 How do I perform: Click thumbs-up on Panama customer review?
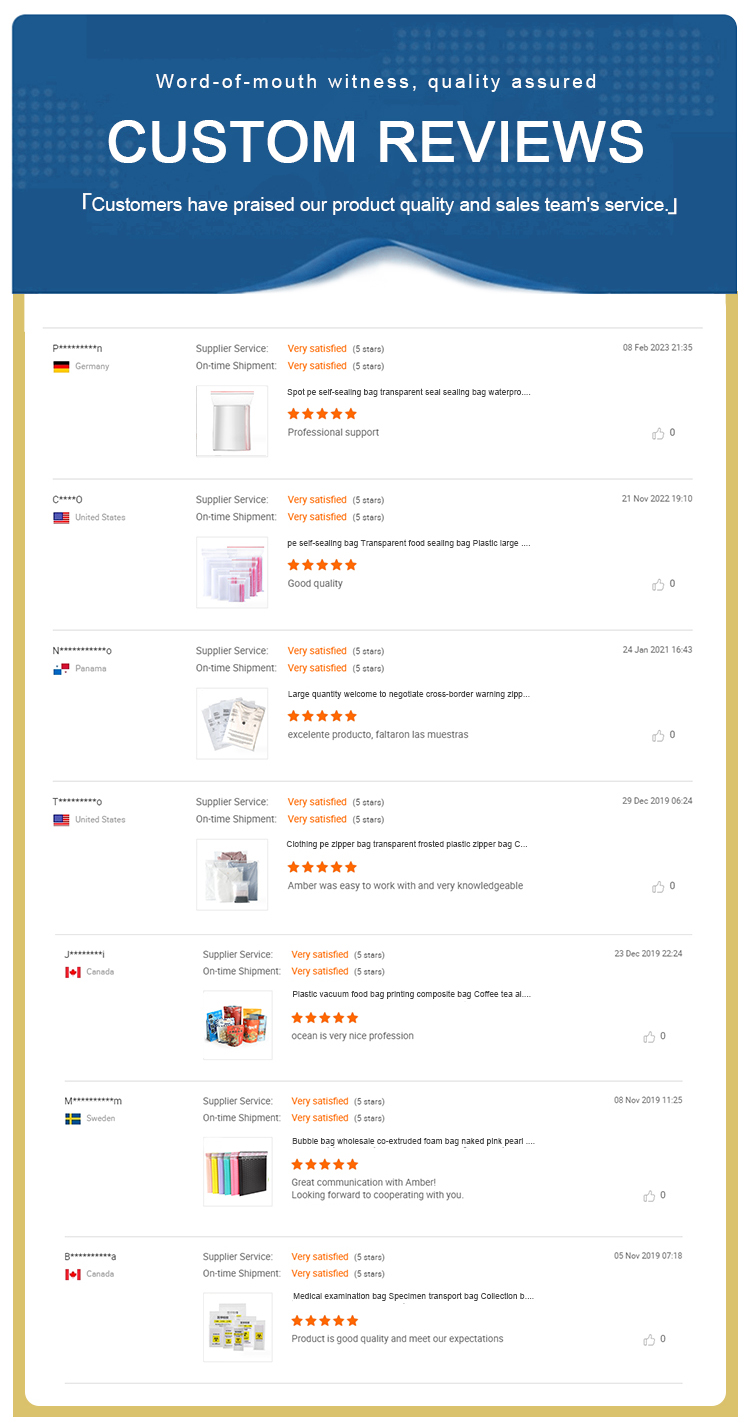tap(658, 735)
